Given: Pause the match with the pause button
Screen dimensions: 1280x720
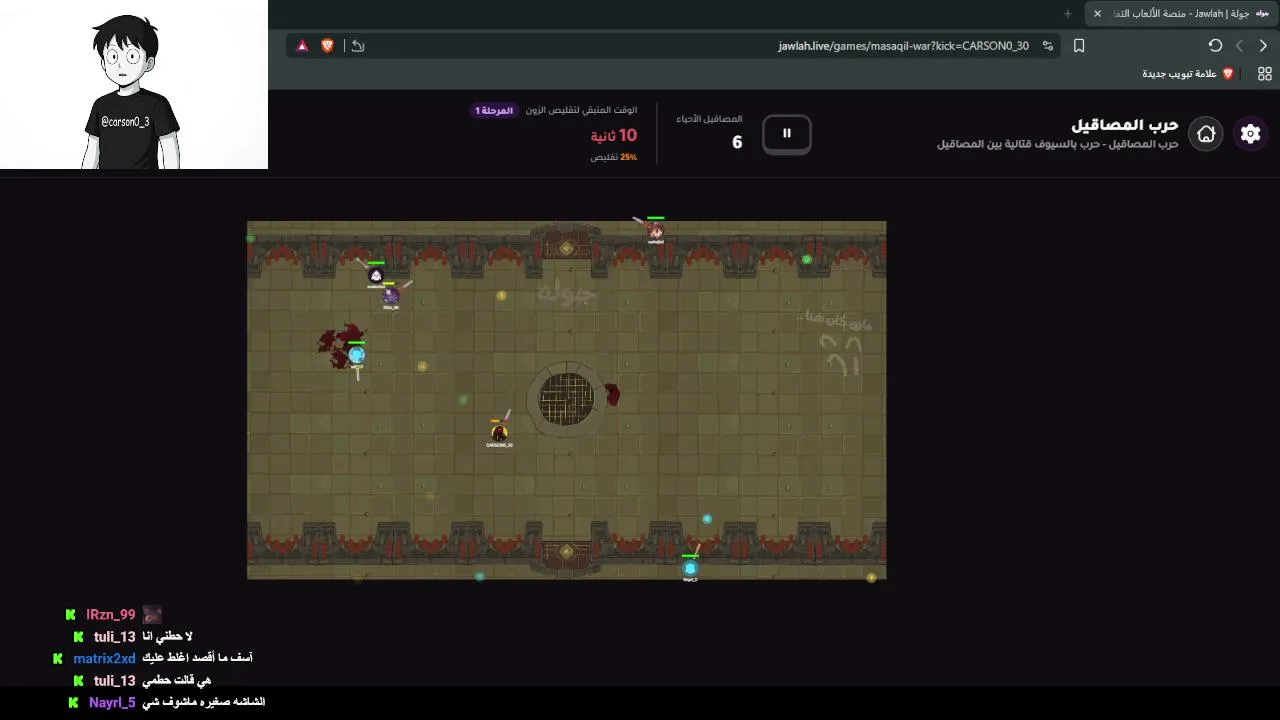Looking at the screenshot, I should click(786, 133).
